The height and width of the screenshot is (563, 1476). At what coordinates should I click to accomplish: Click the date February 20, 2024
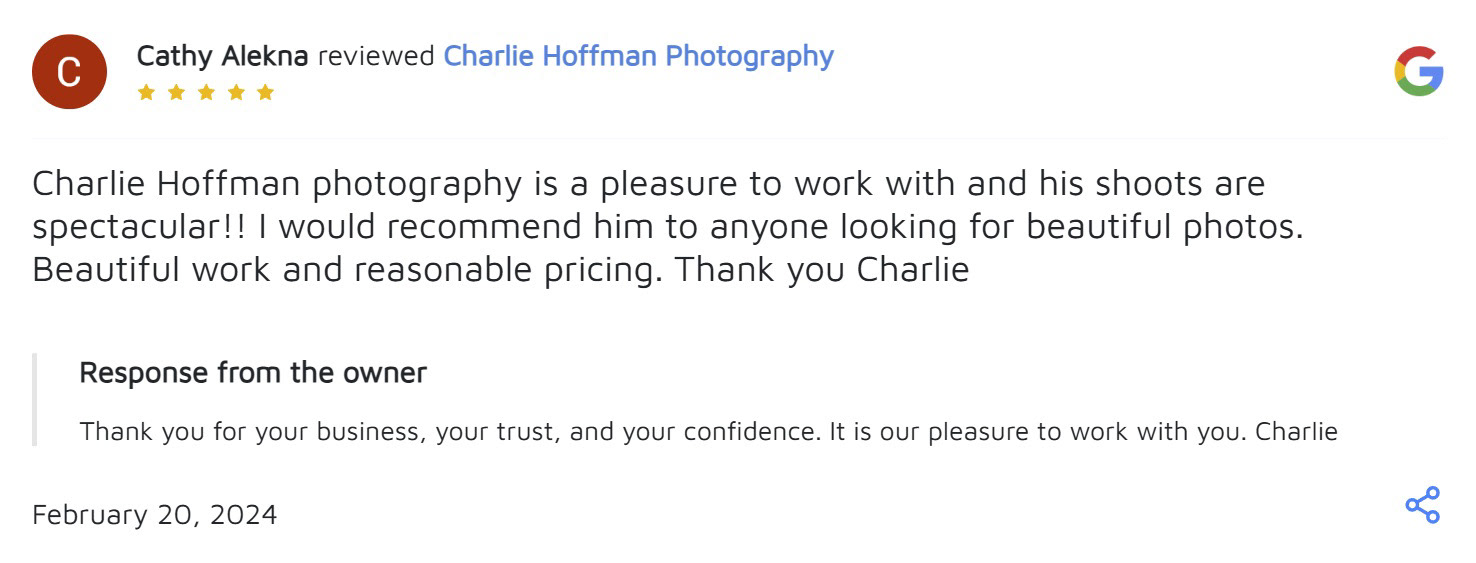[x=154, y=515]
